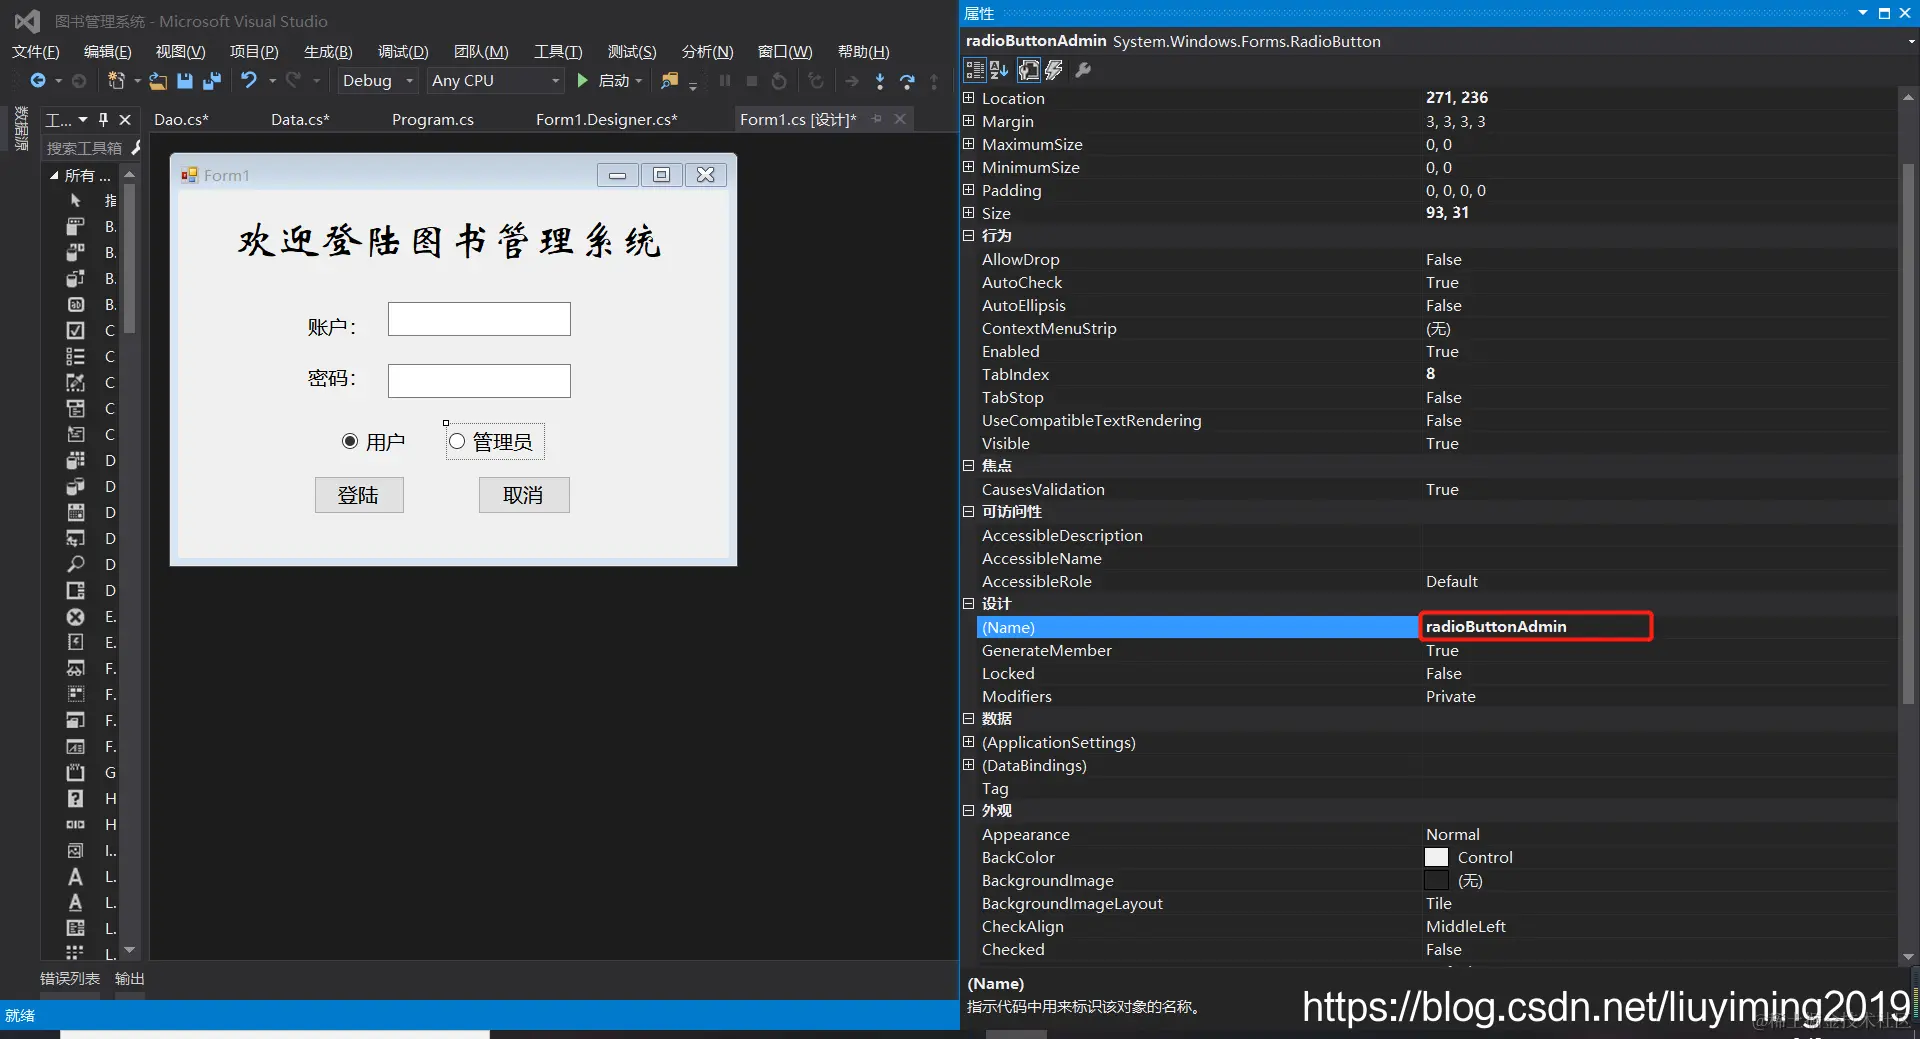Click the BackColor white color swatch
This screenshot has width=1920, height=1039.
1436,858
